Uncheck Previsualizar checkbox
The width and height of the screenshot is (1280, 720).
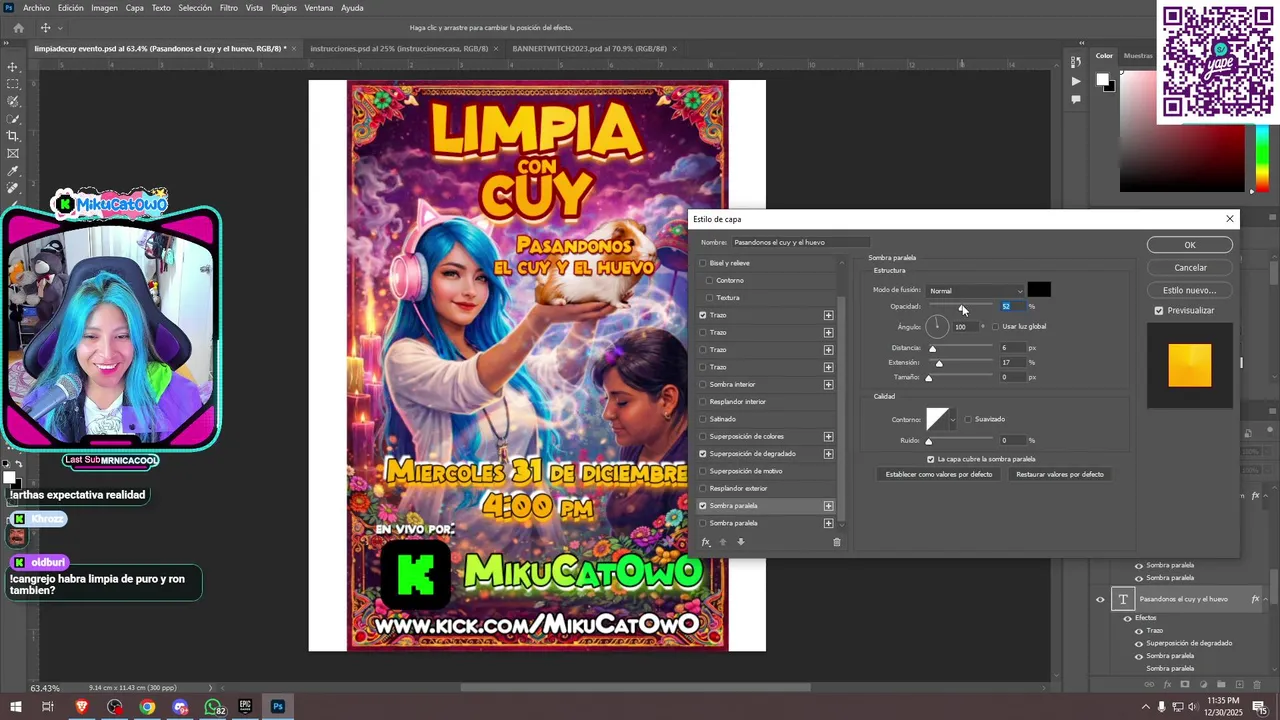coord(1159,310)
